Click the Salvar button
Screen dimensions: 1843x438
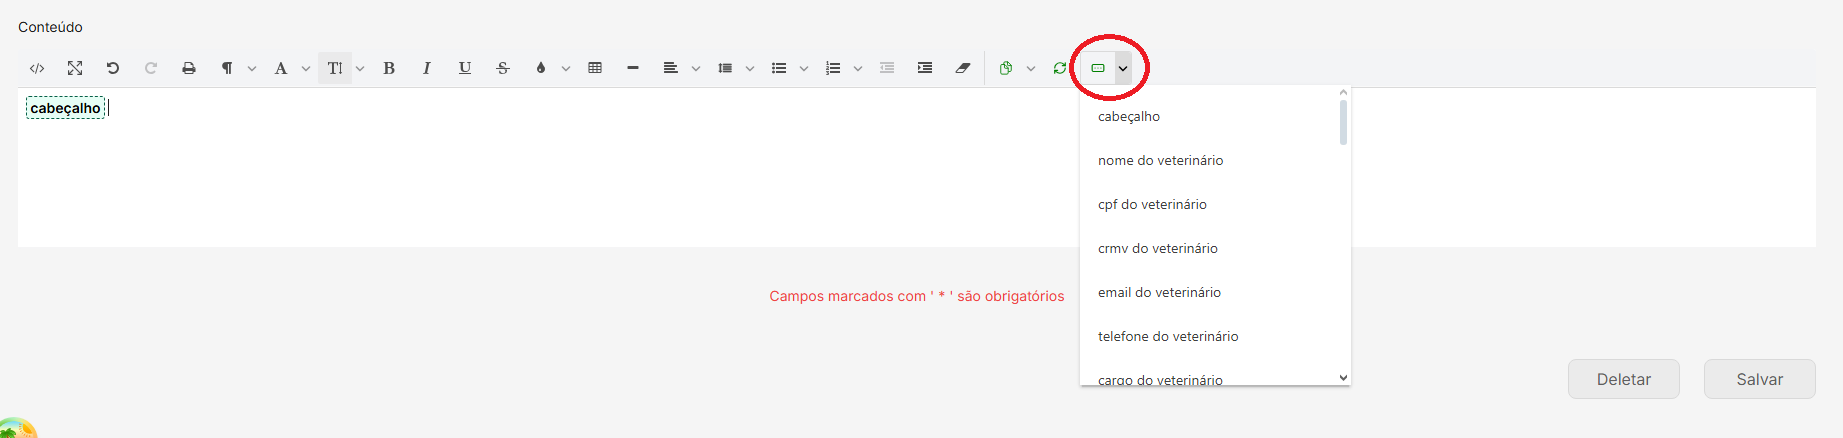1759,379
